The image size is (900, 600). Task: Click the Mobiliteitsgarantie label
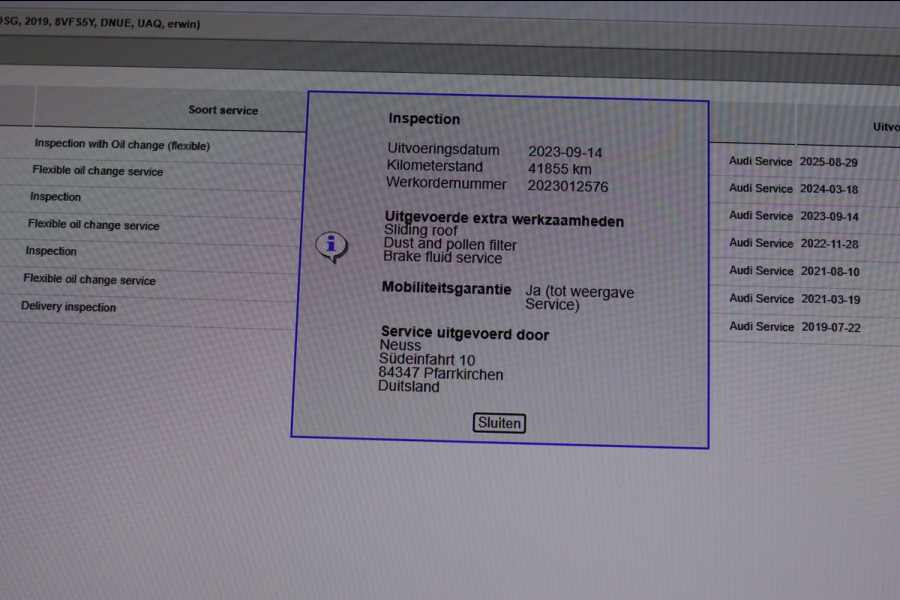coord(447,288)
